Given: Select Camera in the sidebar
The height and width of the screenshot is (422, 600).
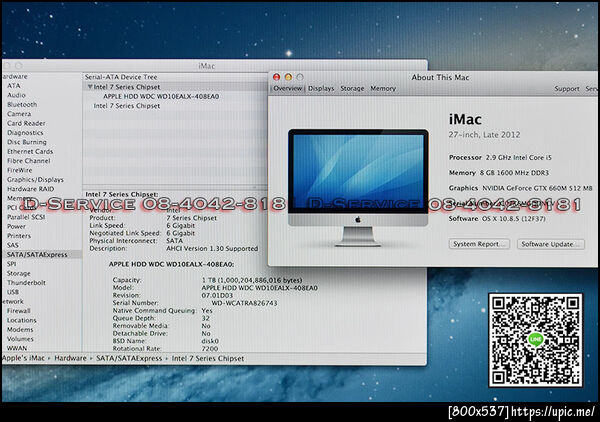Looking at the screenshot, I should [x=19, y=114].
